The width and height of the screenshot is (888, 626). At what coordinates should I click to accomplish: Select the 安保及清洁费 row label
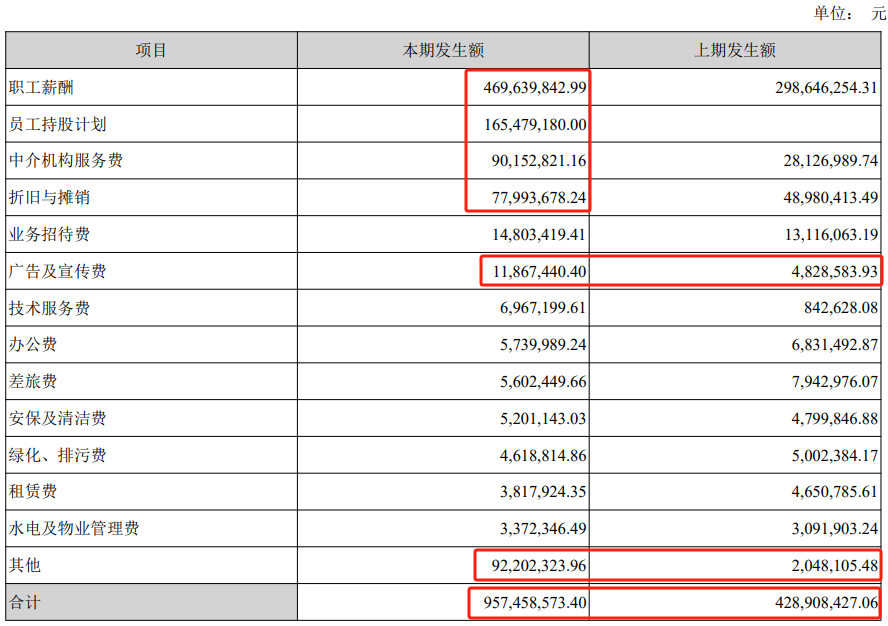point(58,418)
